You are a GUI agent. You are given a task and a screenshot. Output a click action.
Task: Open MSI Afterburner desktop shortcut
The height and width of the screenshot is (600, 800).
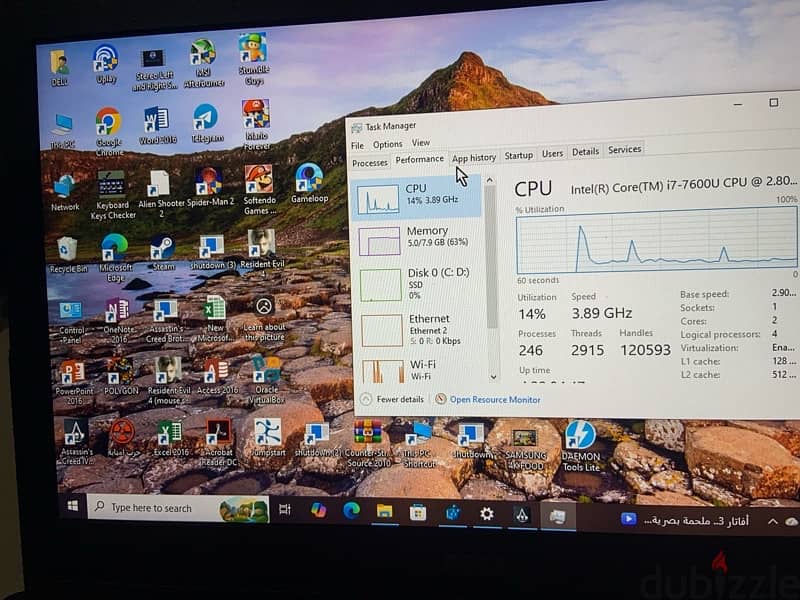coord(204,63)
